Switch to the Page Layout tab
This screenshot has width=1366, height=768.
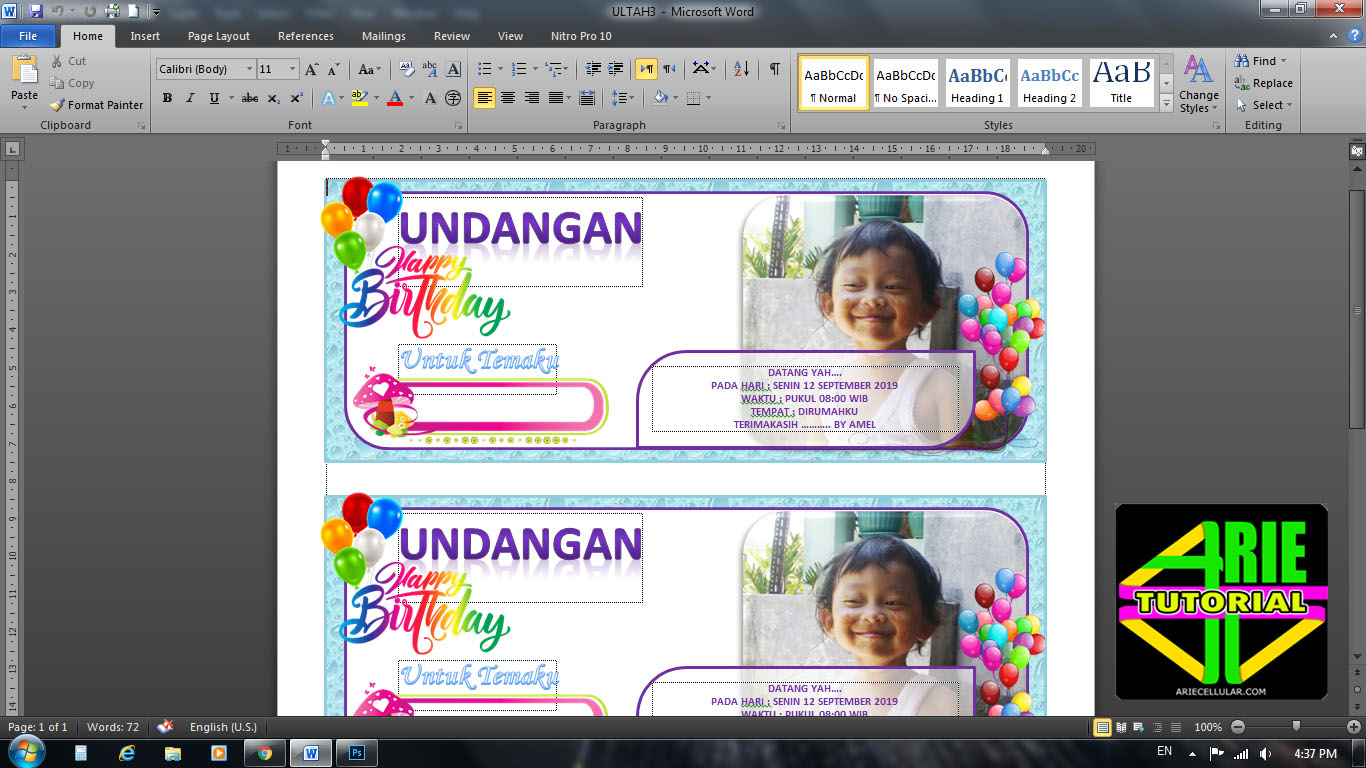point(219,36)
